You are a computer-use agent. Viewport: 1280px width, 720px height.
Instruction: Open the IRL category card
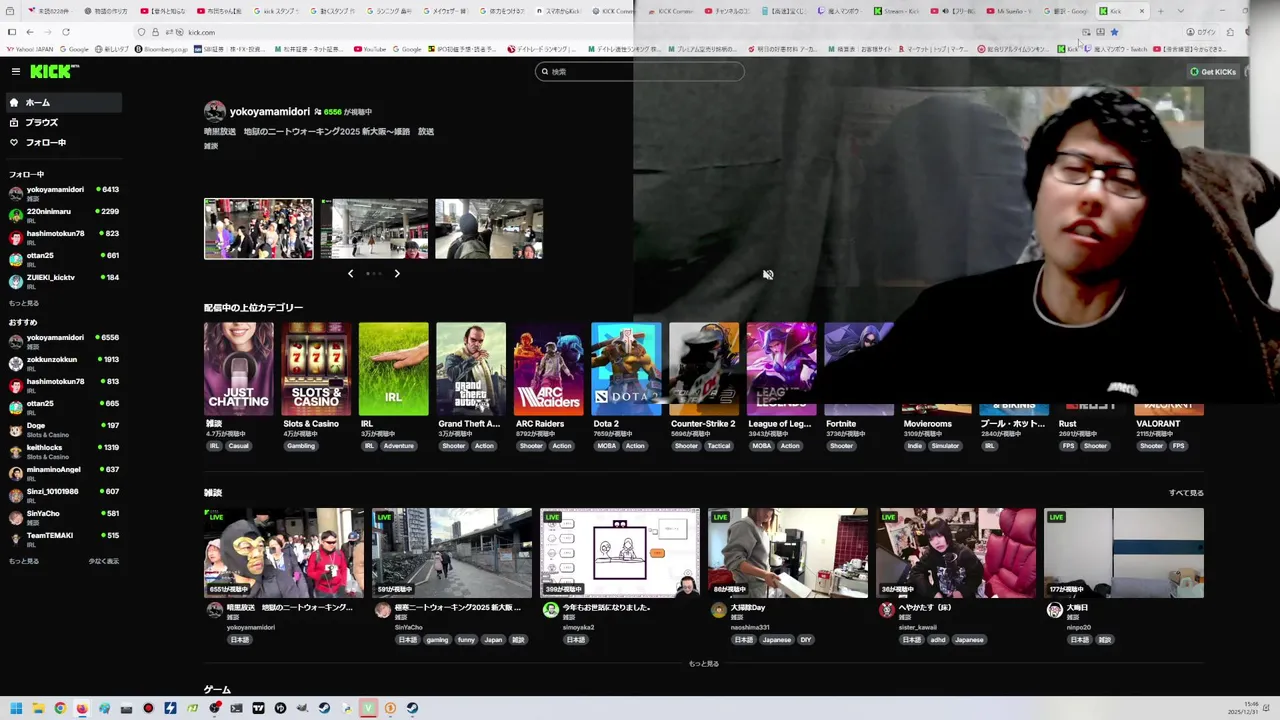(393, 369)
